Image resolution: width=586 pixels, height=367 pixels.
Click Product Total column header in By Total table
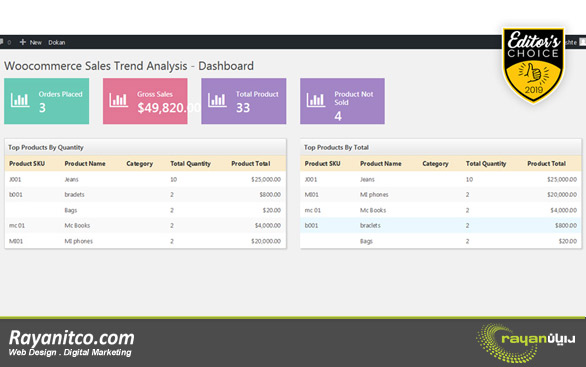546,164
